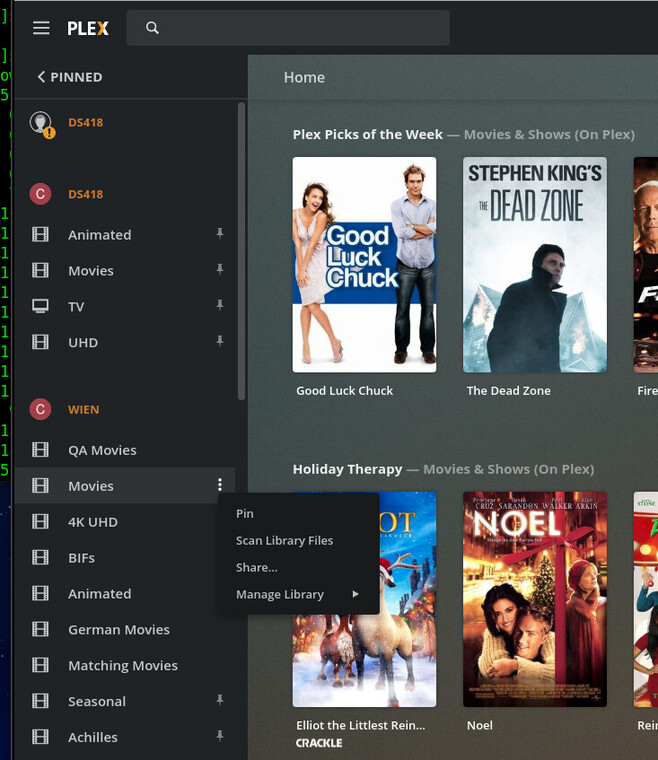Focus the search input field
The height and width of the screenshot is (760, 658).
click(288, 28)
